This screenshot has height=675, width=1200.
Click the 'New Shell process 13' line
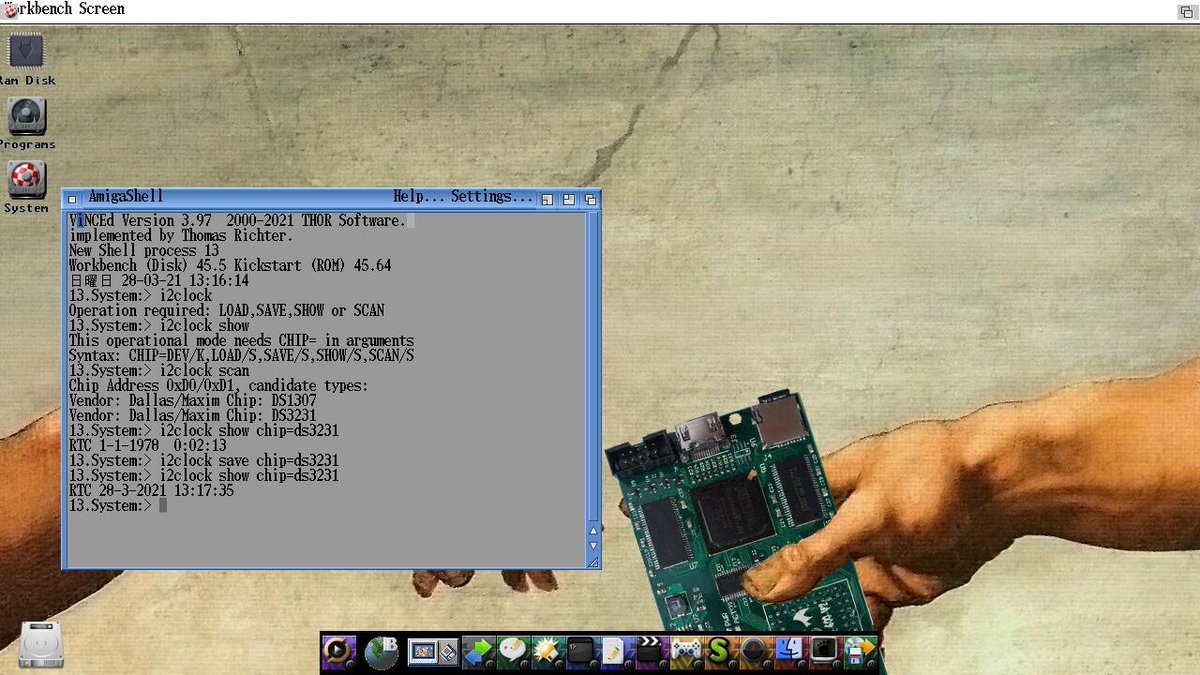click(143, 251)
